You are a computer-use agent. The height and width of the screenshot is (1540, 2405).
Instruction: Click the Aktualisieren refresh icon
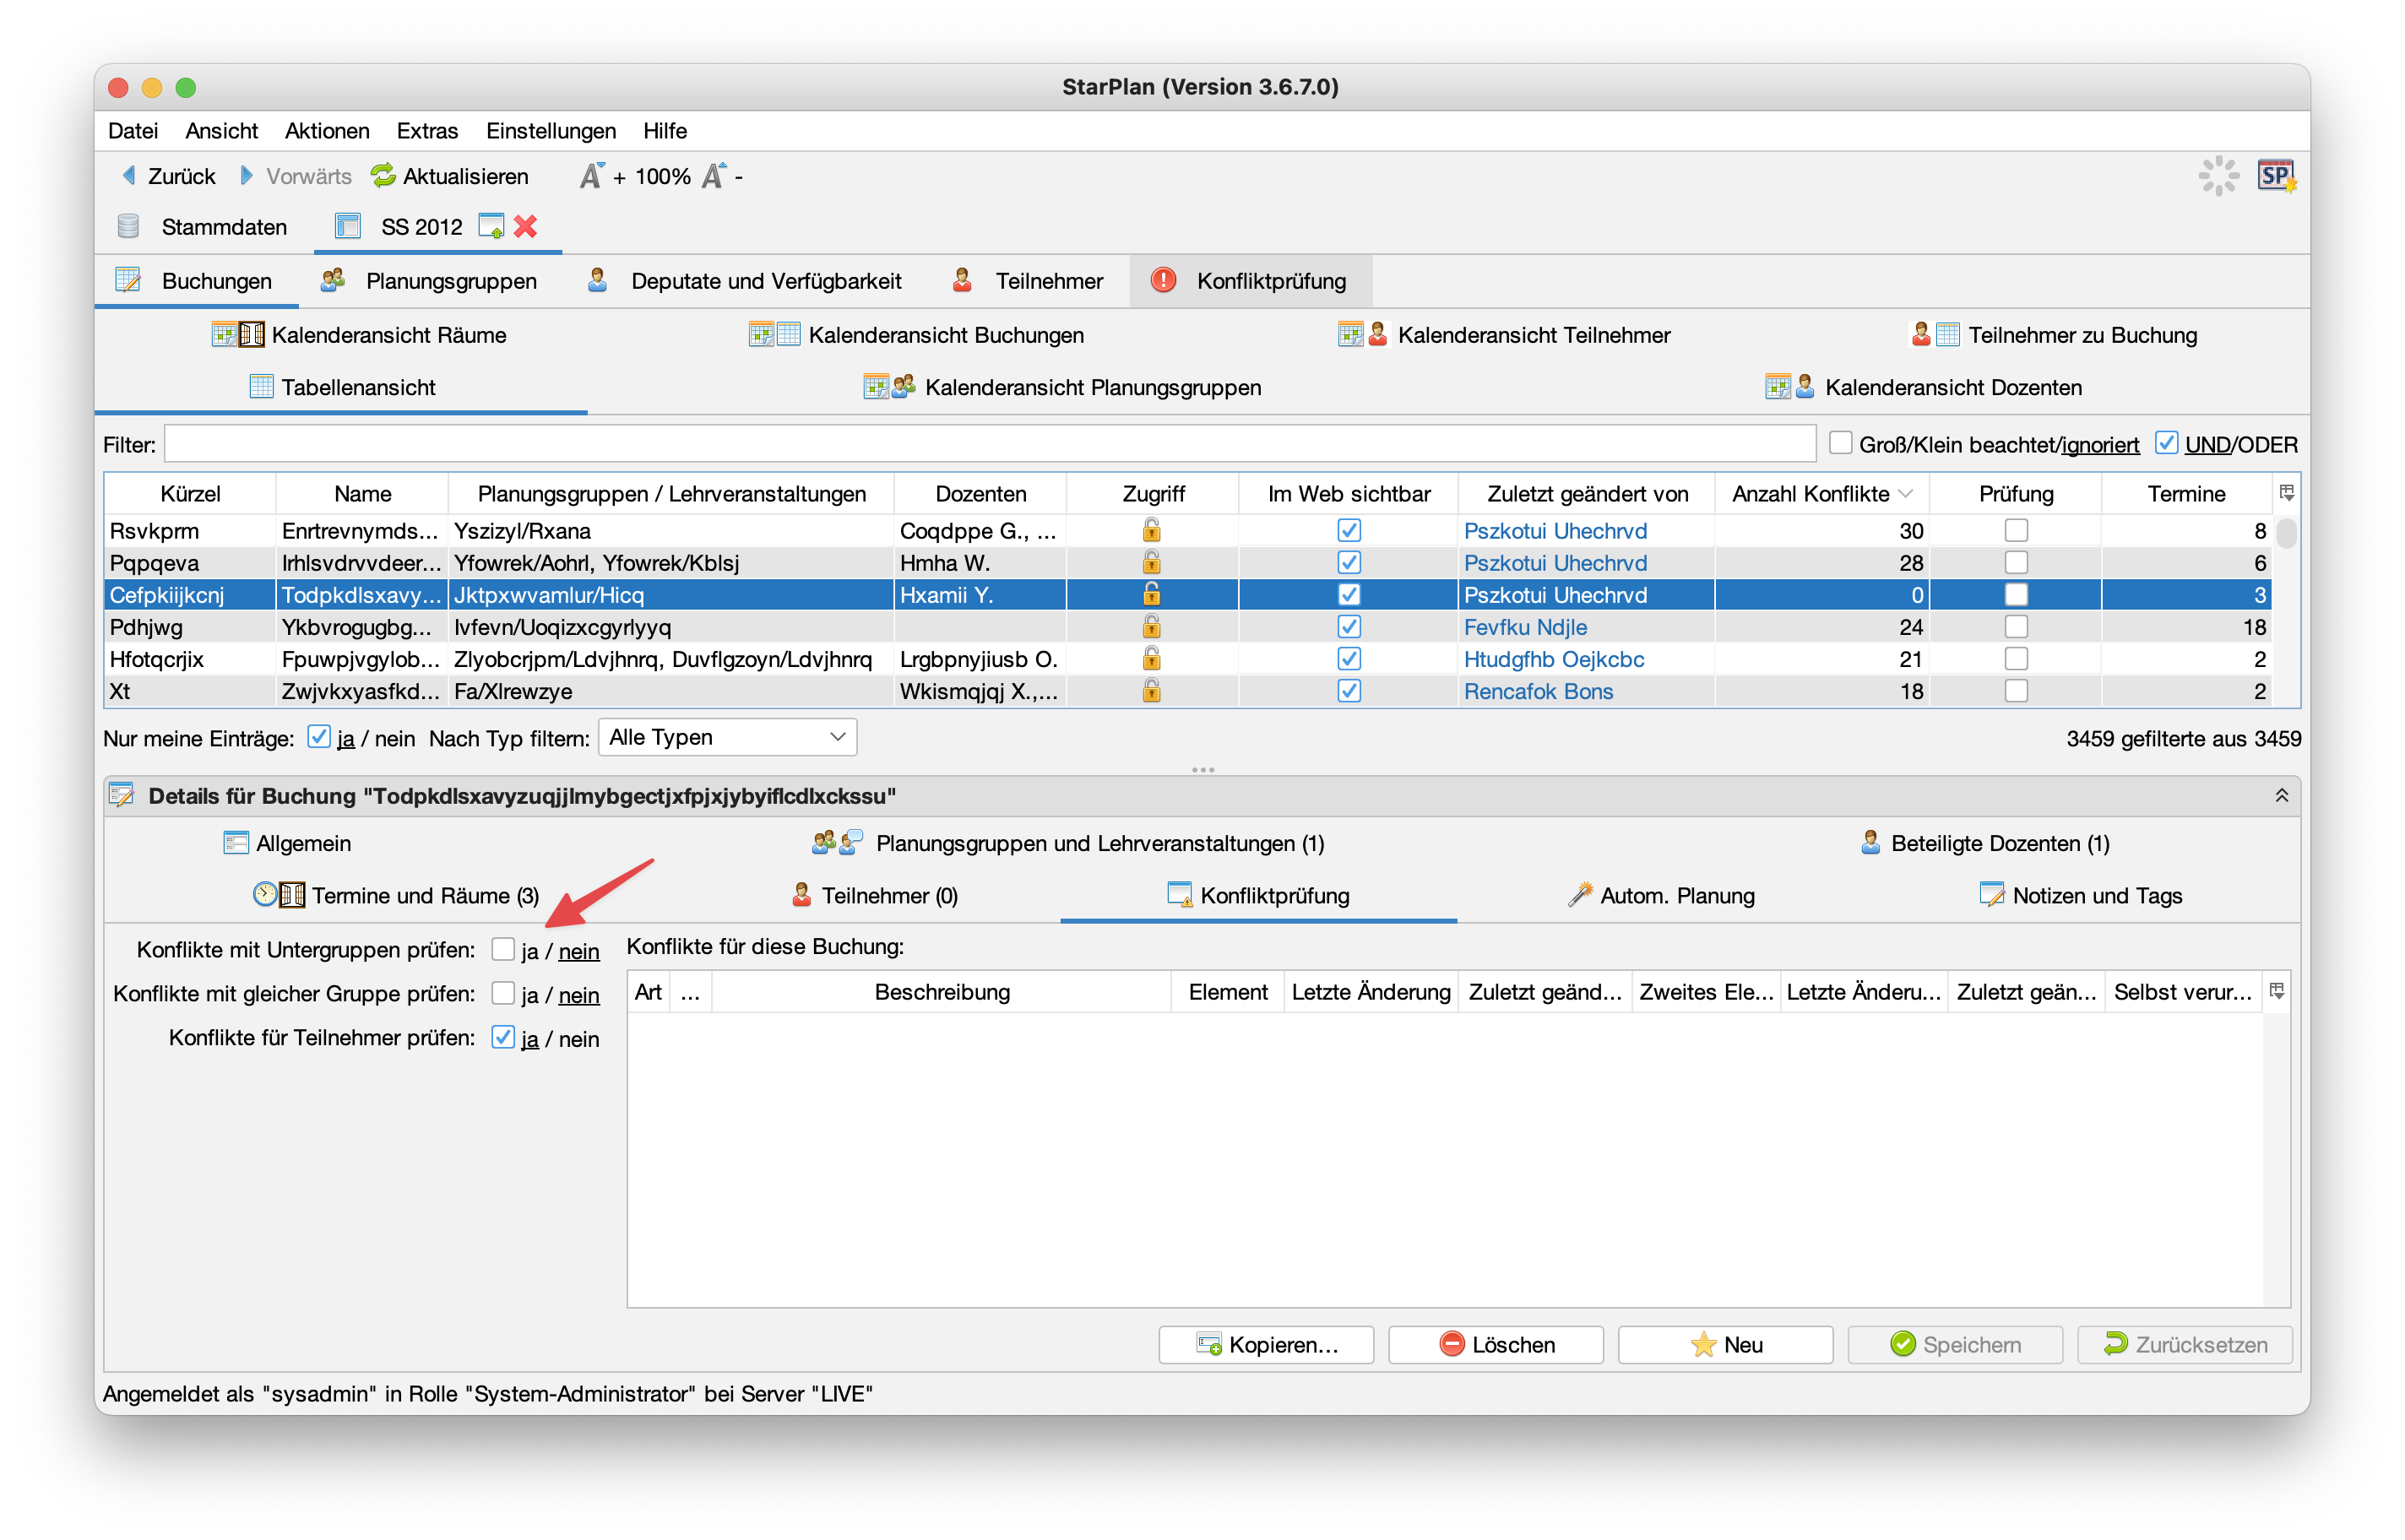(383, 176)
